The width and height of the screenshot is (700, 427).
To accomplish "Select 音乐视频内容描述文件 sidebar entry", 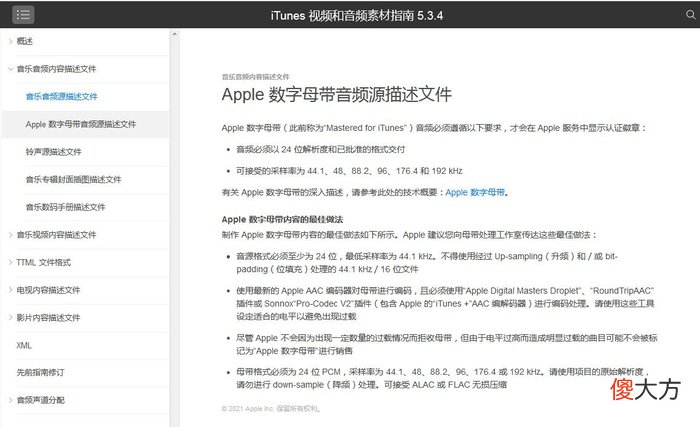I will 56,234.
